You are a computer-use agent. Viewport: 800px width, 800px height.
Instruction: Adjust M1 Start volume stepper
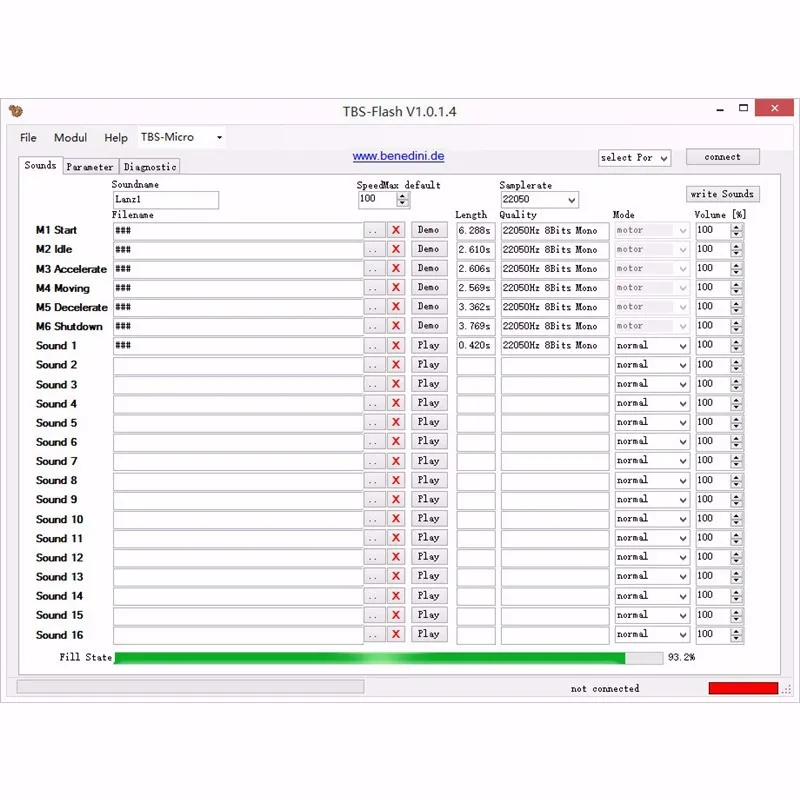[x=736, y=231]
